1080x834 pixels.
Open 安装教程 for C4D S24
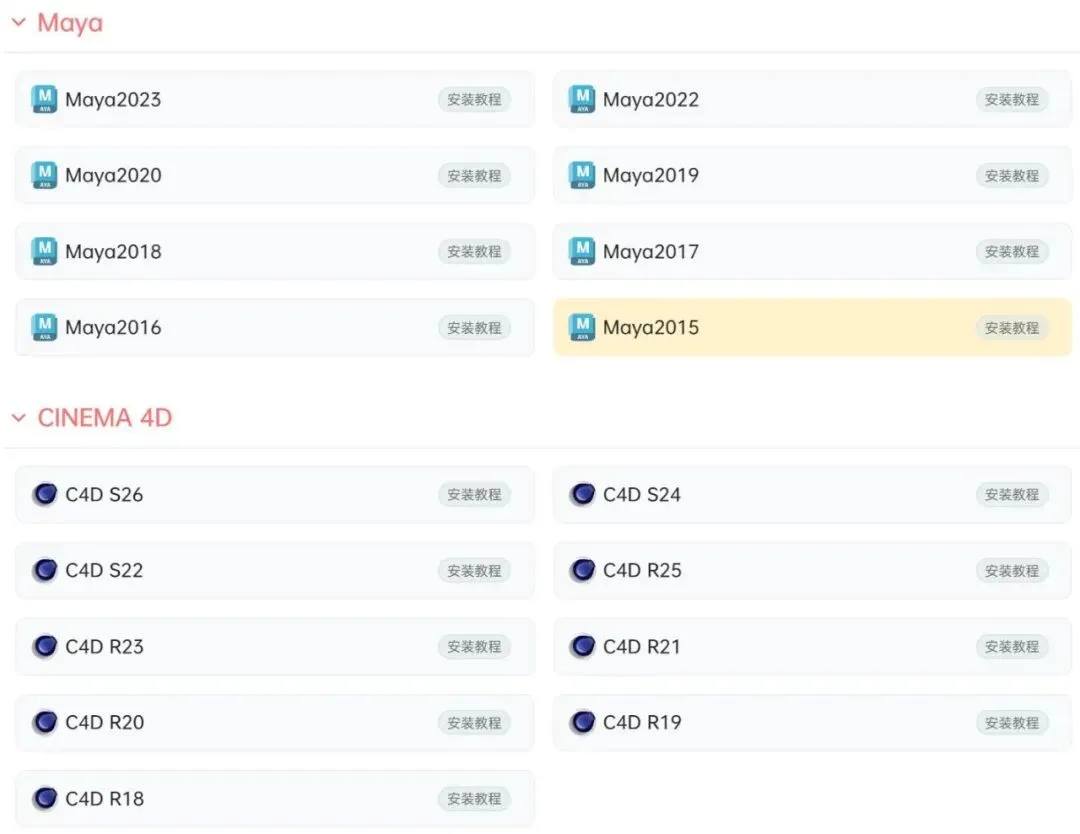click(x=1012, y=494)
